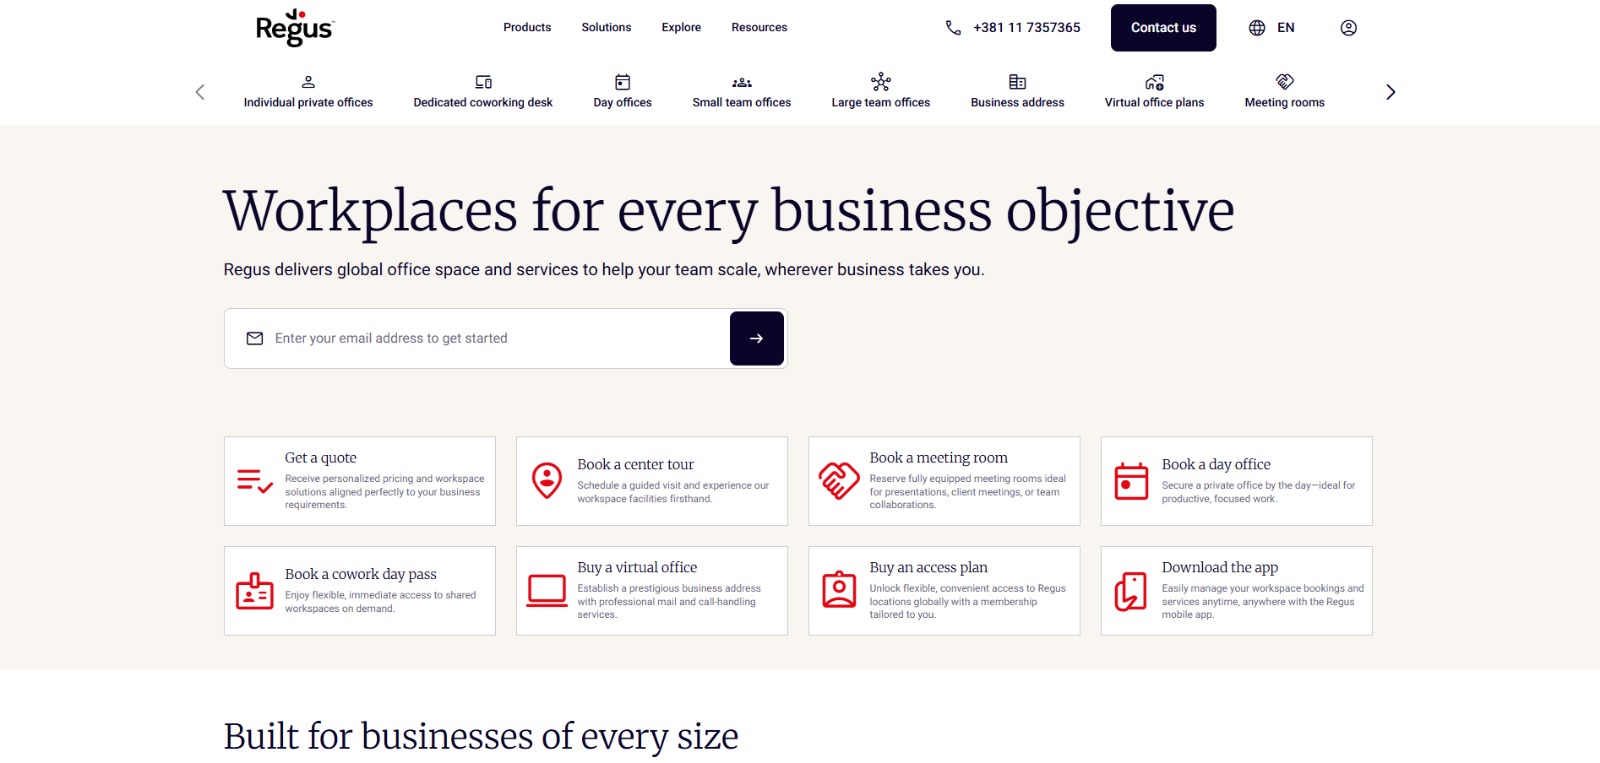The height and width of the screenshot is (763, 1600).
Task: Open the Buy a virtual office title
Action: click(637, 568)
